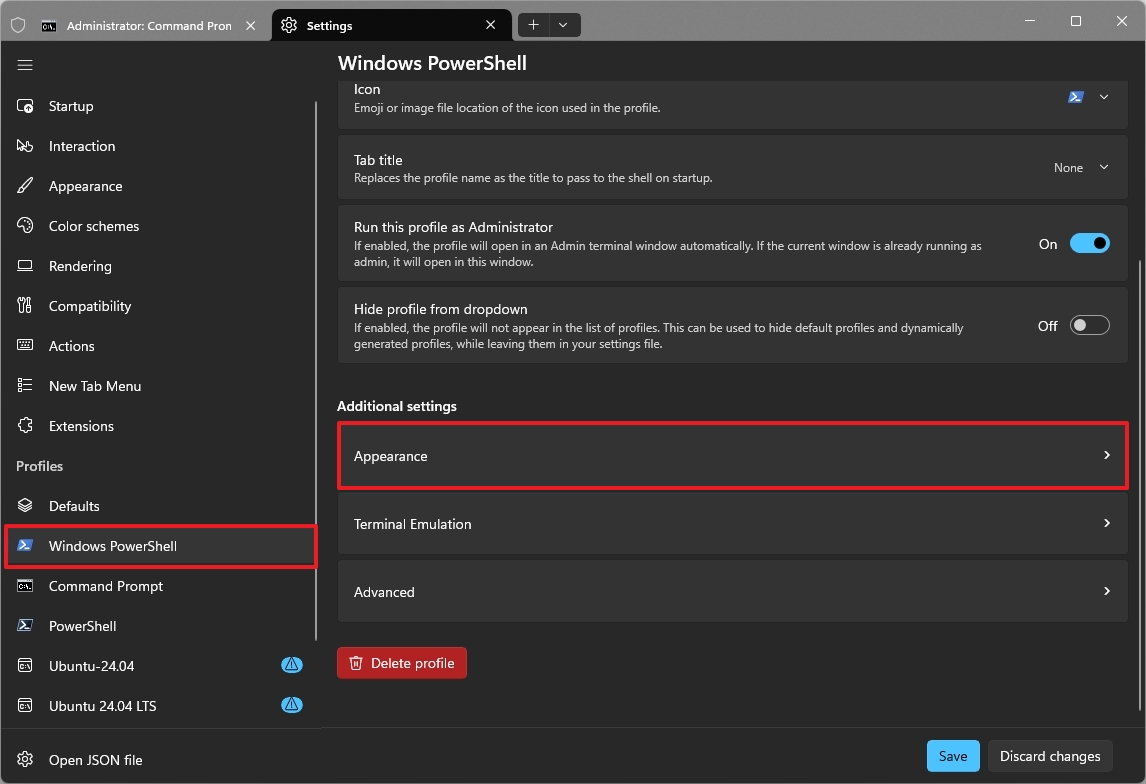This screenshot has height=784, width=1146.
Task: Expand the Tab title setting
Action: coord(1104,167)
